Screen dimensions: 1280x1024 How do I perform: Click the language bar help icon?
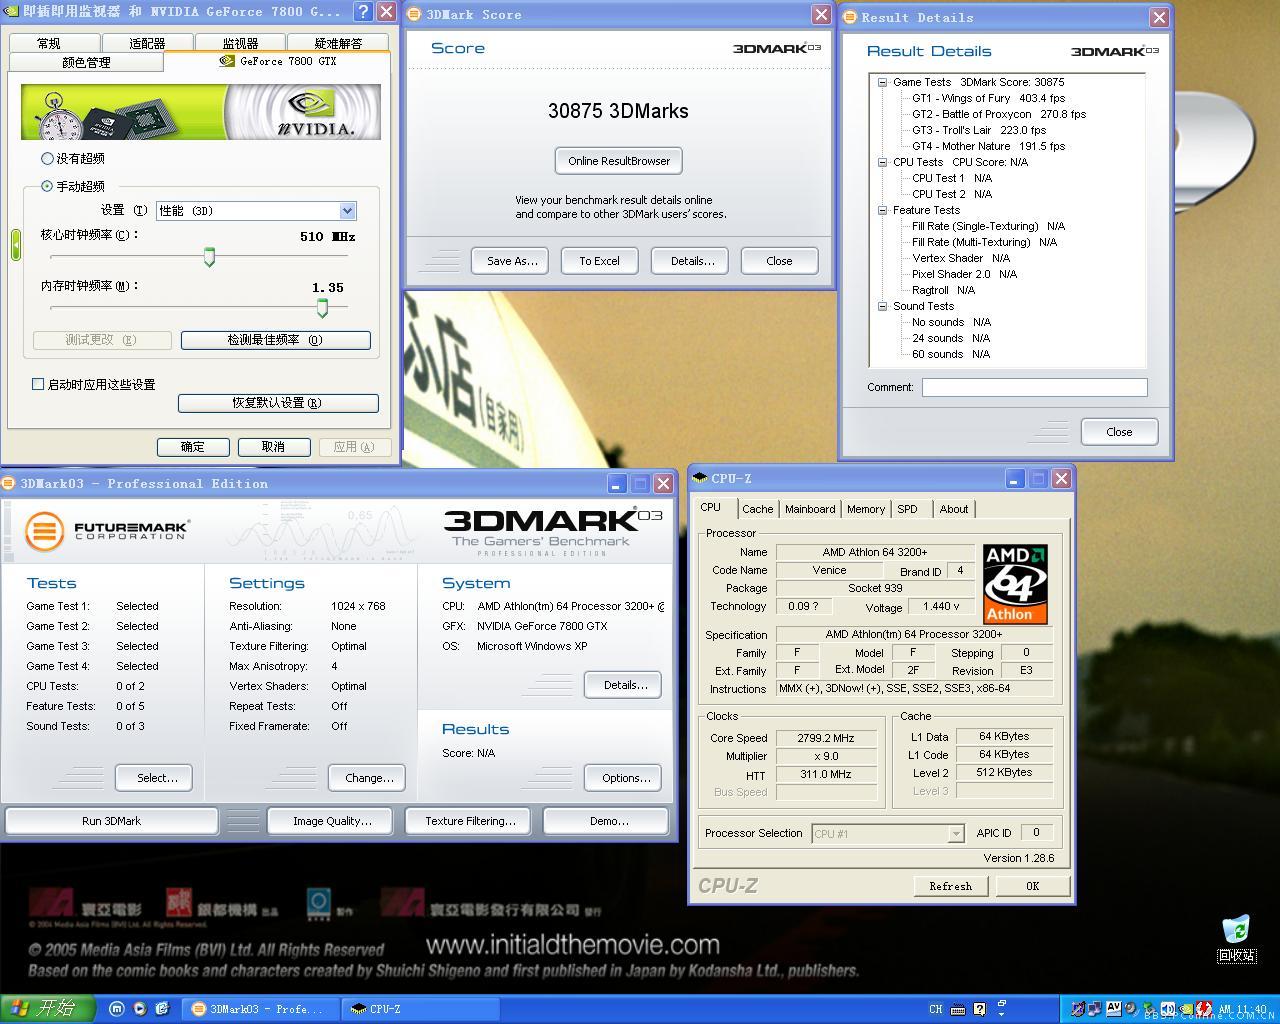pos(980,1009)
